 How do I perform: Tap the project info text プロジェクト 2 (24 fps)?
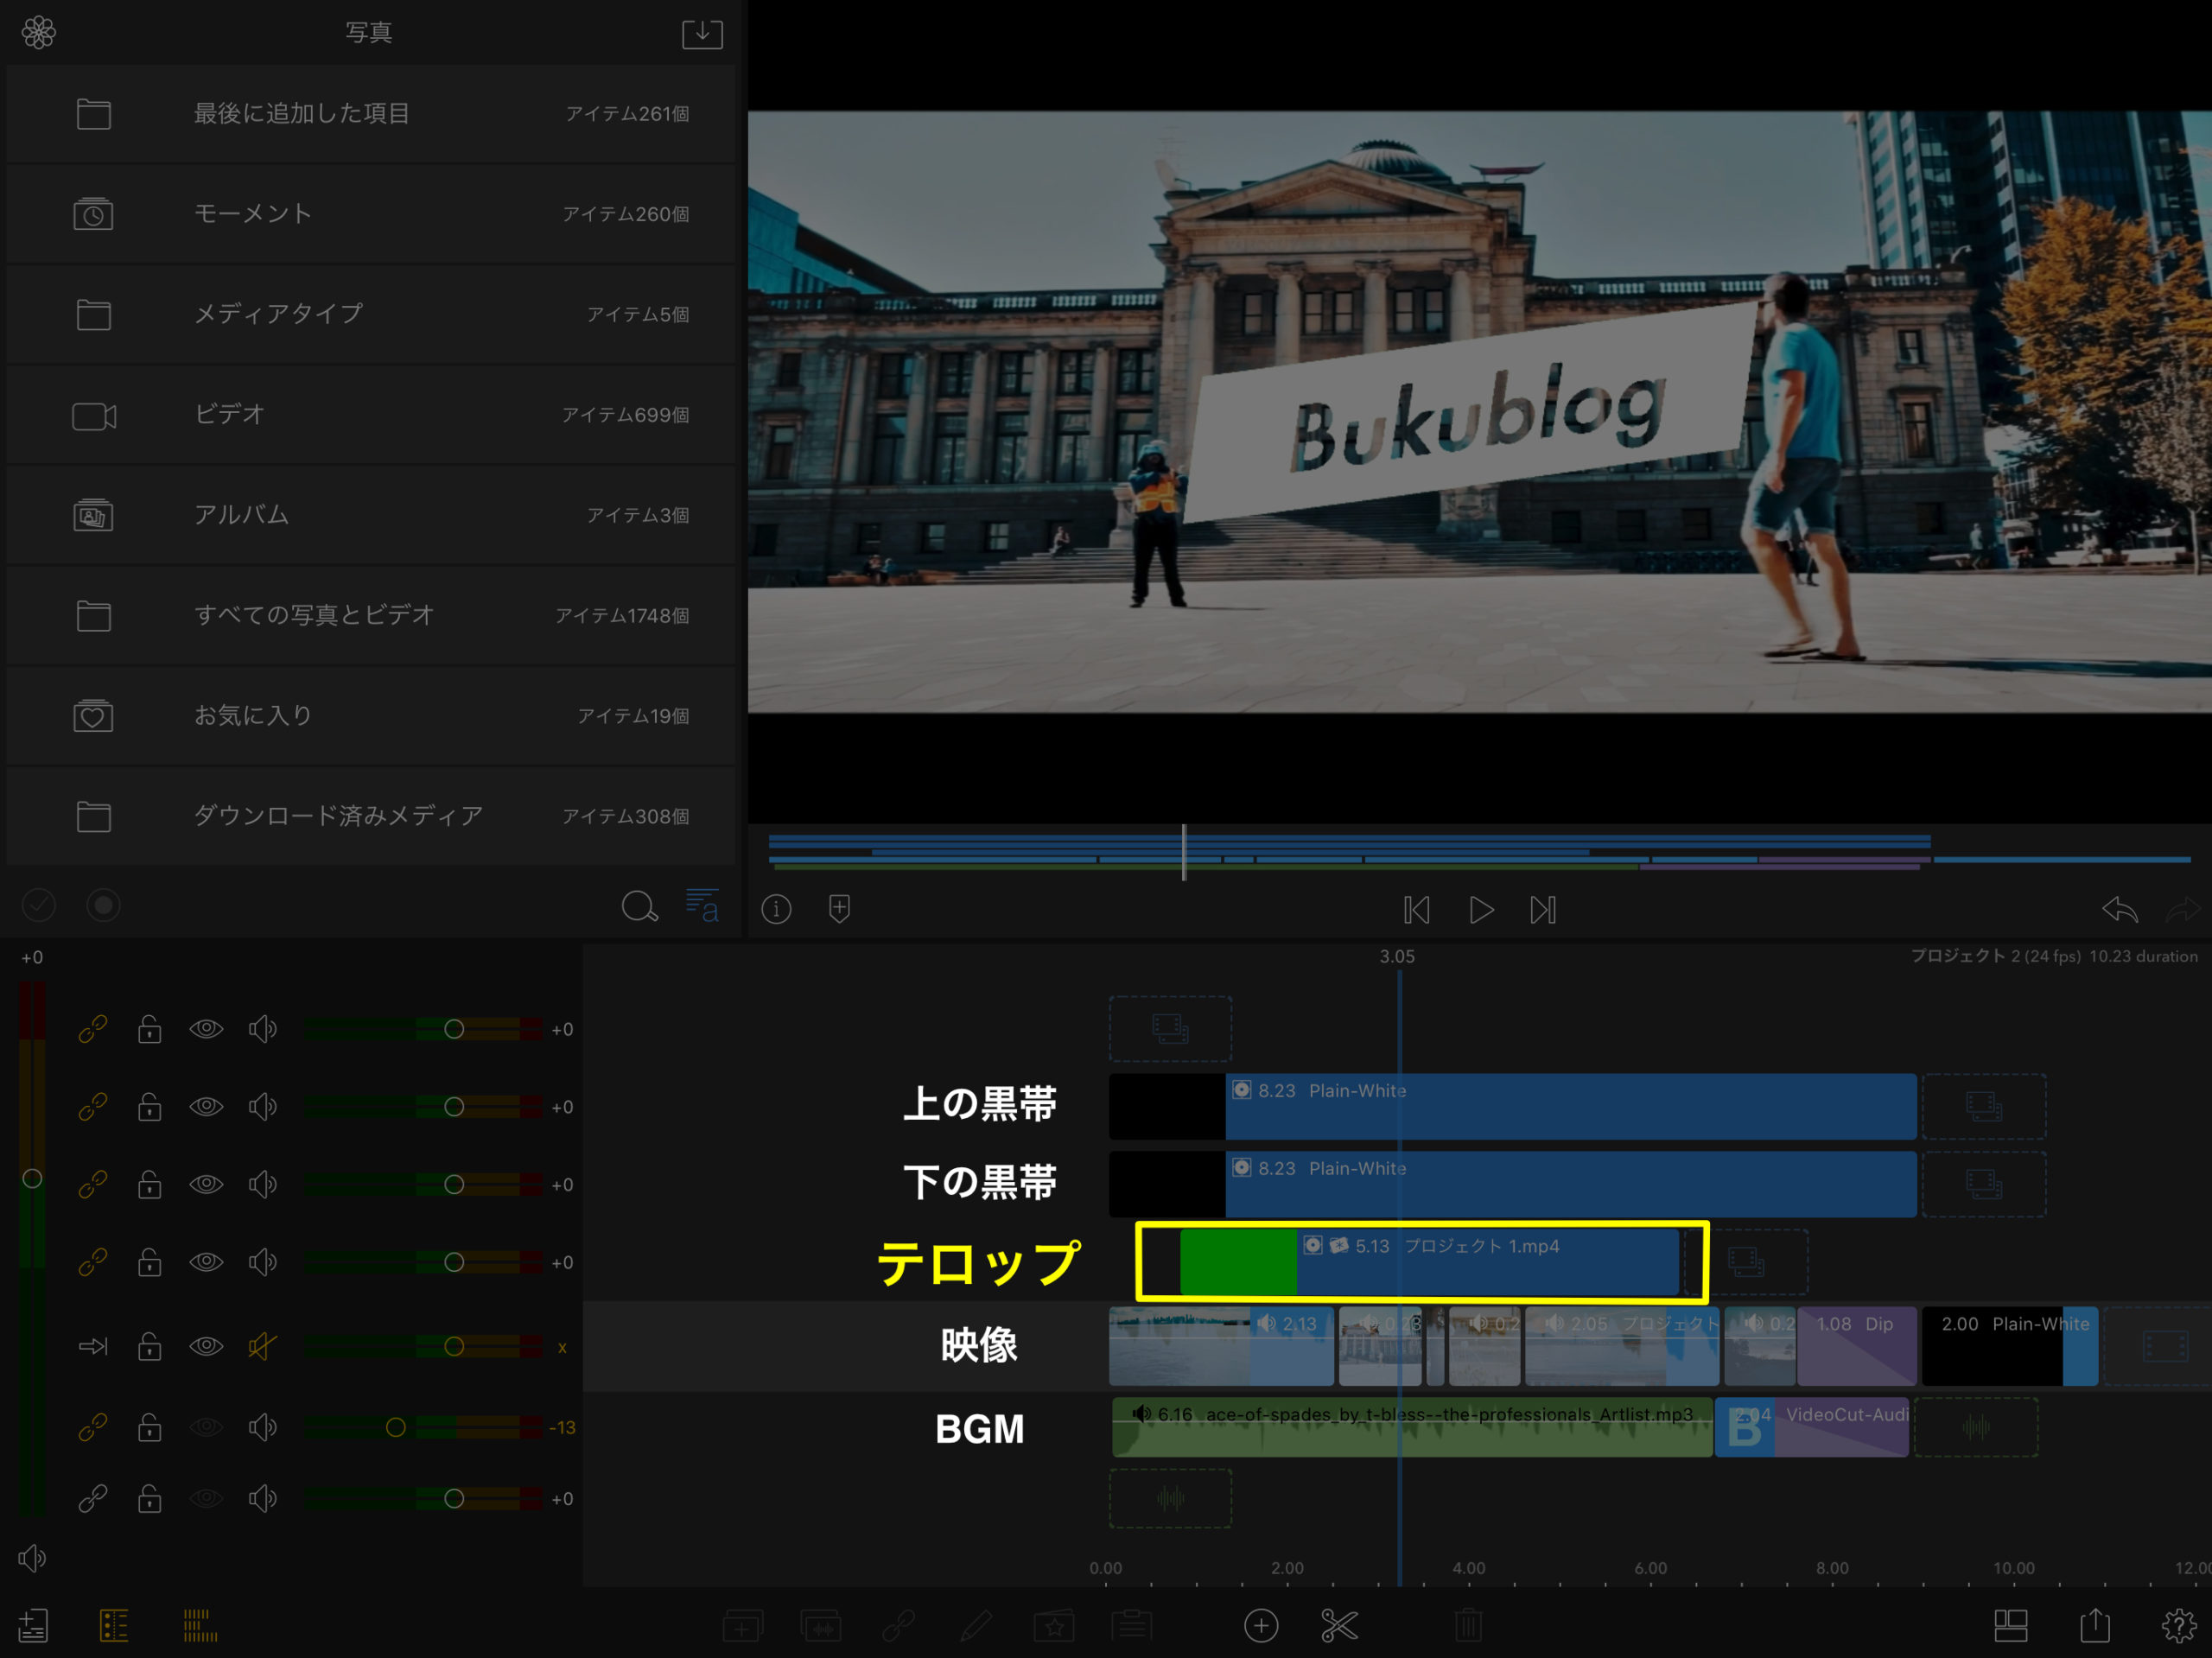(1996, 956)
